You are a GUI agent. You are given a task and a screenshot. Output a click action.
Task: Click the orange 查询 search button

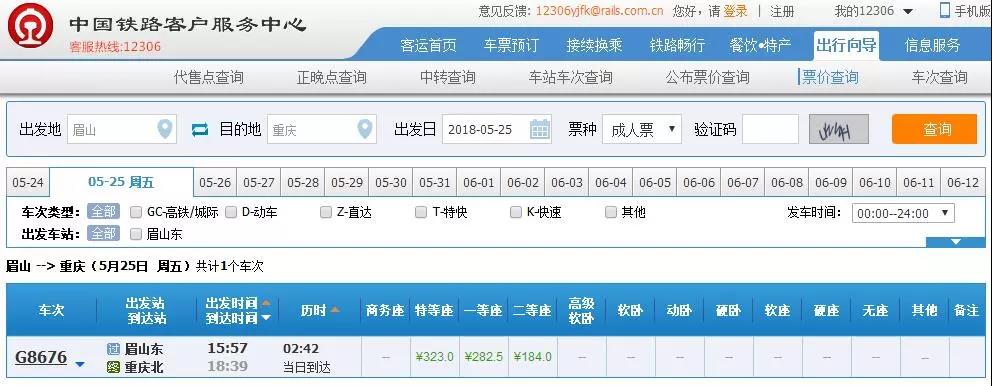click(934, 129)
